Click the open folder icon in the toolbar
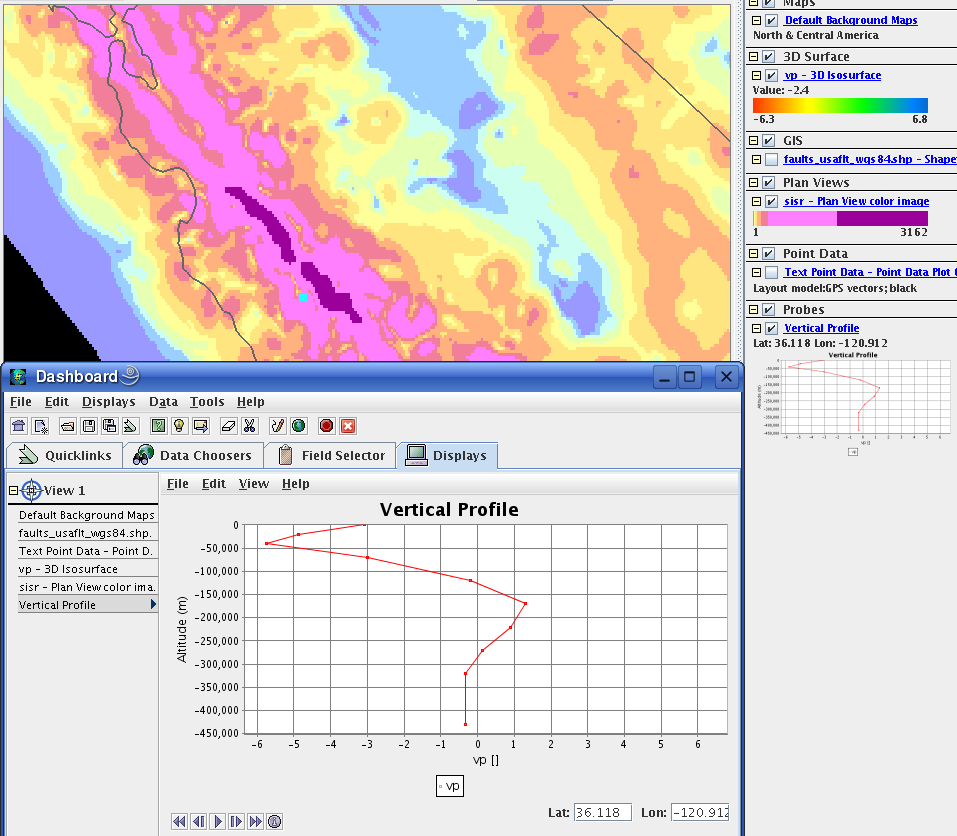 [68, 426]
